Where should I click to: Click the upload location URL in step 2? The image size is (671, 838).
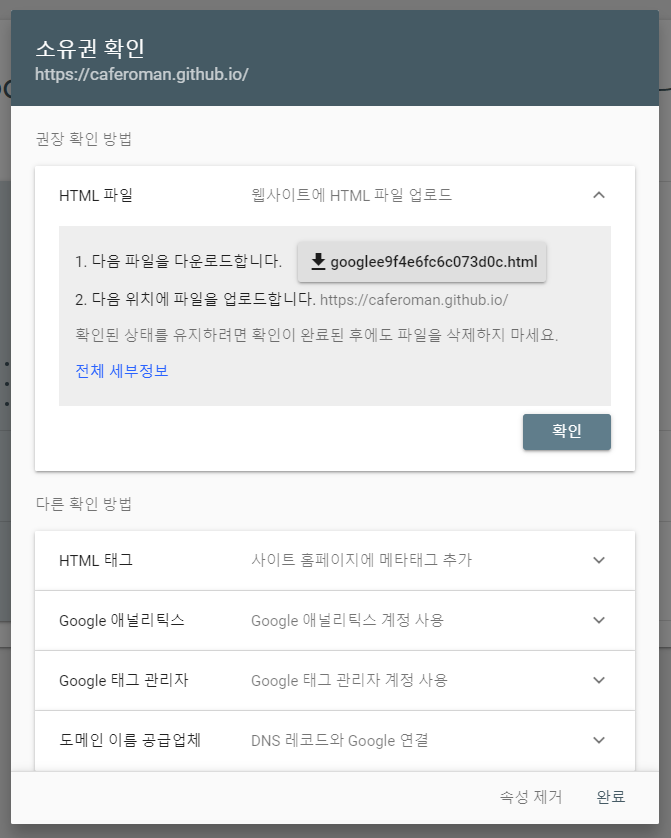click(413, 300)
